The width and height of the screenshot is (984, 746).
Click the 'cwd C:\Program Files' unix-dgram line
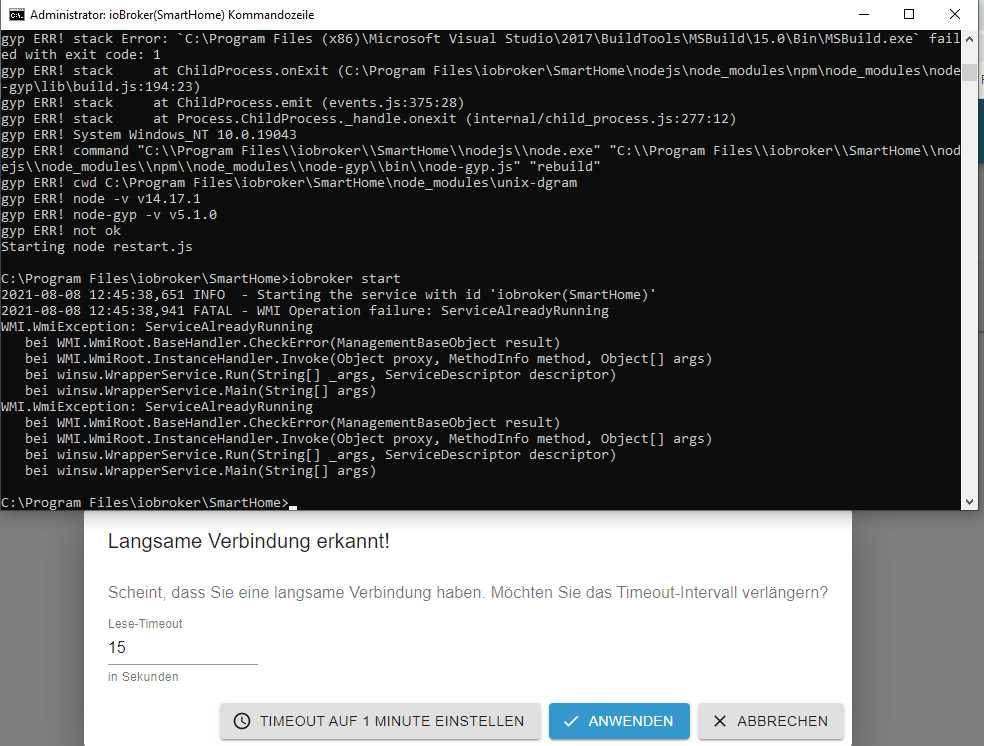pyautogui.click(x=289, y=183)
